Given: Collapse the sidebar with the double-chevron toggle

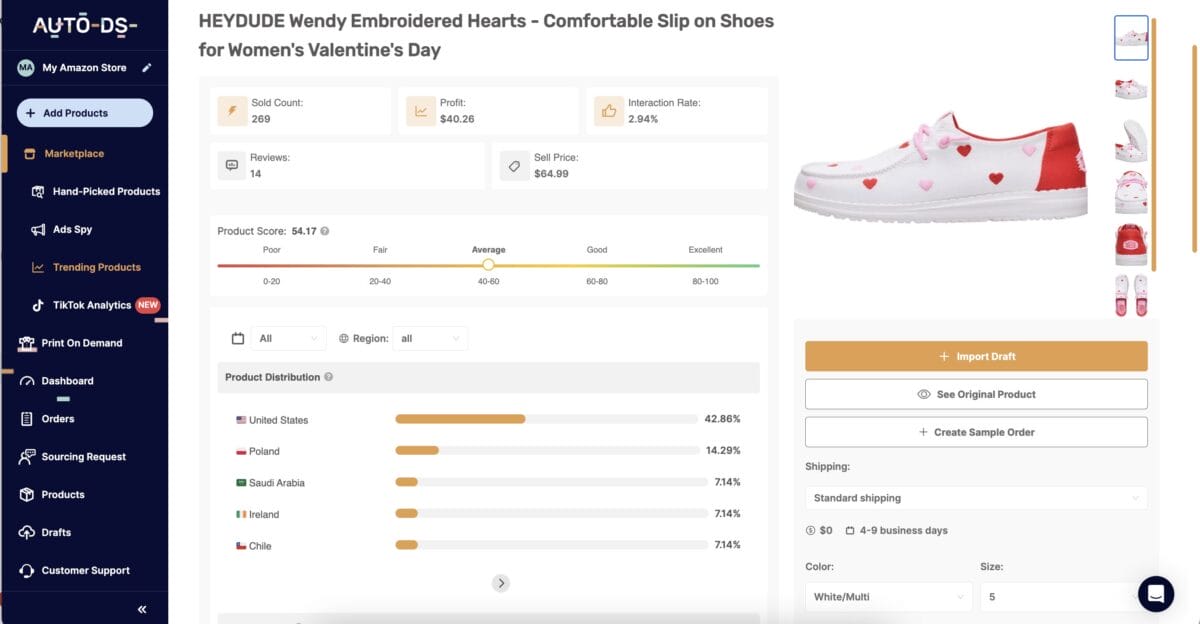Looking at the screenshot, I should coord(141,608).
